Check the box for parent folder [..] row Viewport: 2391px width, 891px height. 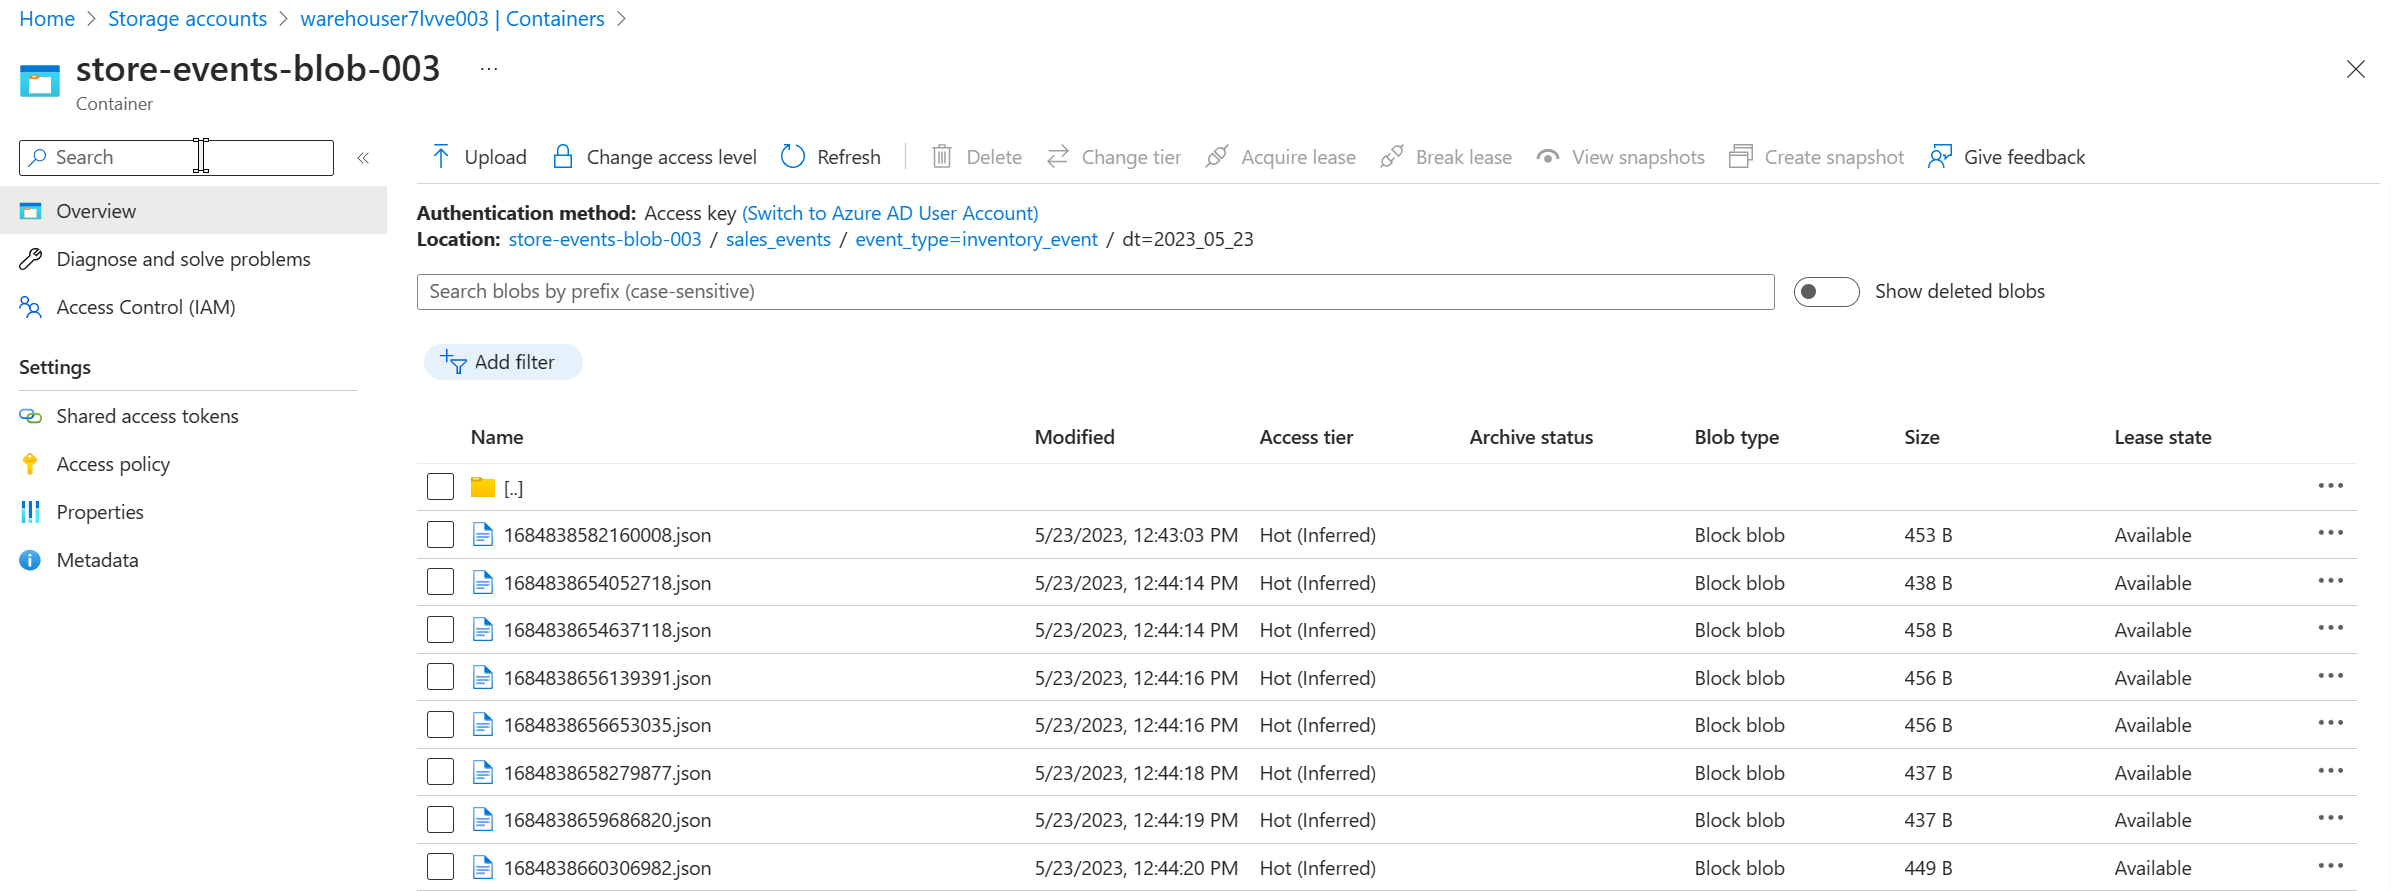point(440,487)
